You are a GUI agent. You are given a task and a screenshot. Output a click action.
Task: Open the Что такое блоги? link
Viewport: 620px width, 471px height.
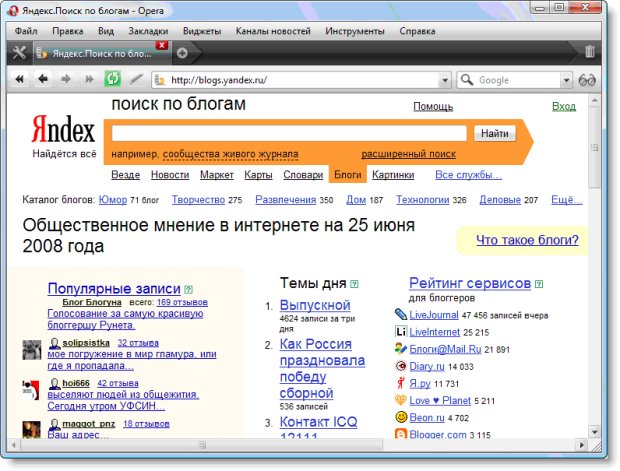pos(527,240)
